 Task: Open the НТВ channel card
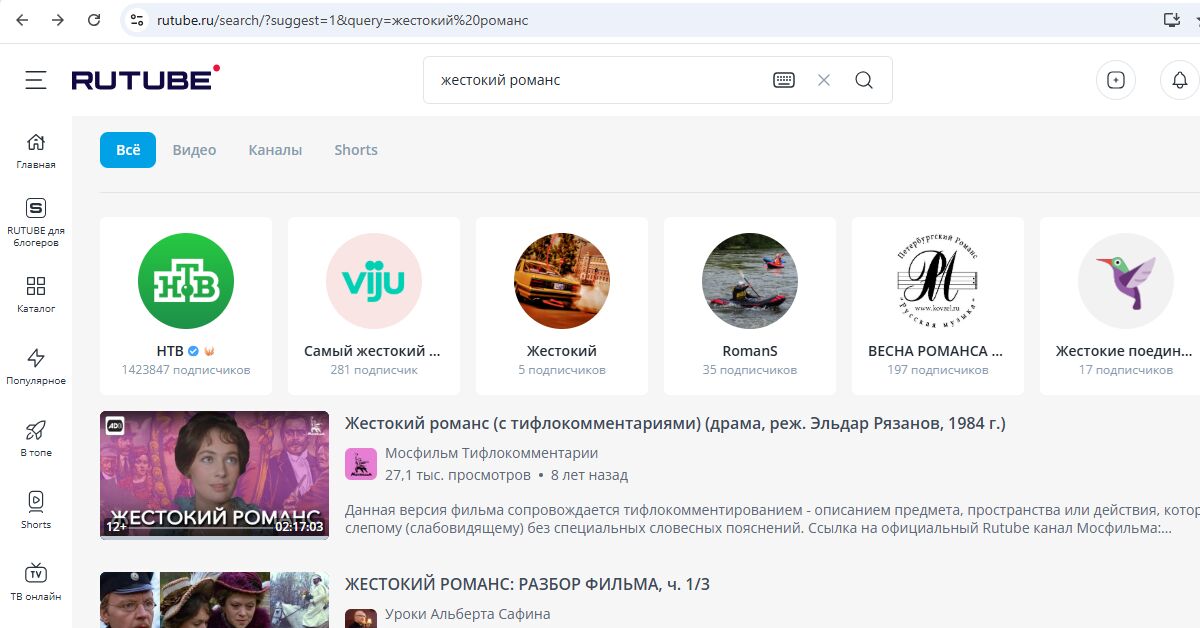(x=186, y=305)
